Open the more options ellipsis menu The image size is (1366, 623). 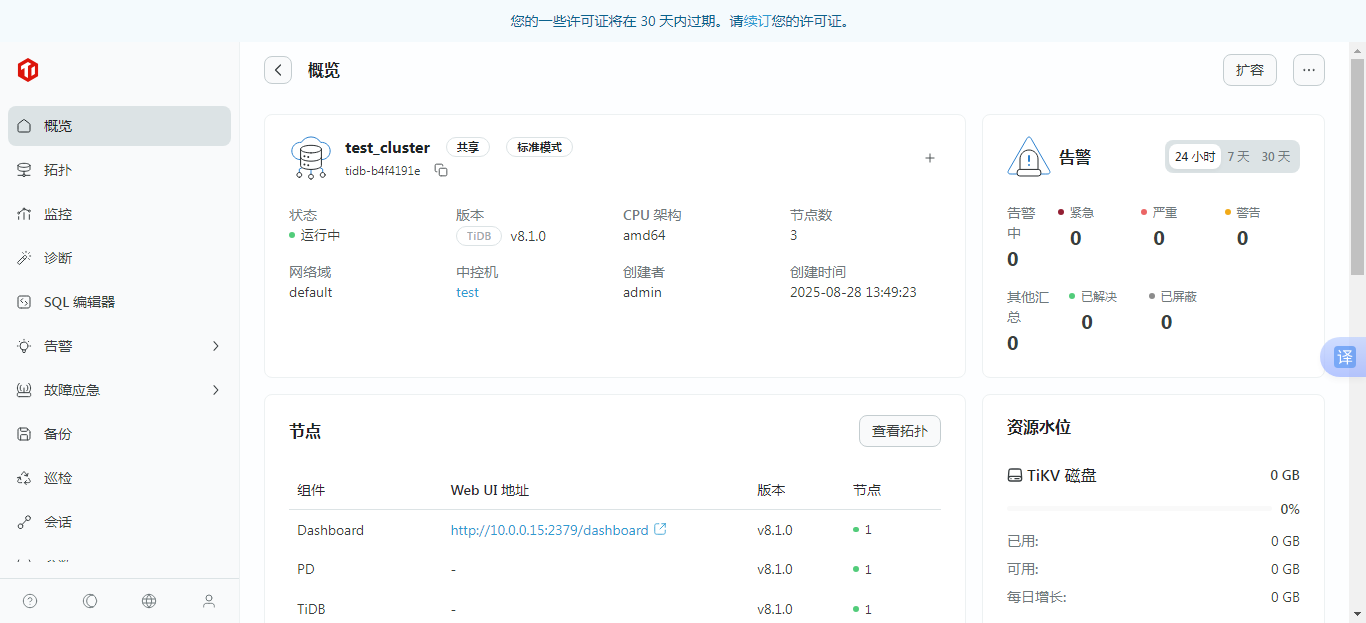(x=1308, y=70)
